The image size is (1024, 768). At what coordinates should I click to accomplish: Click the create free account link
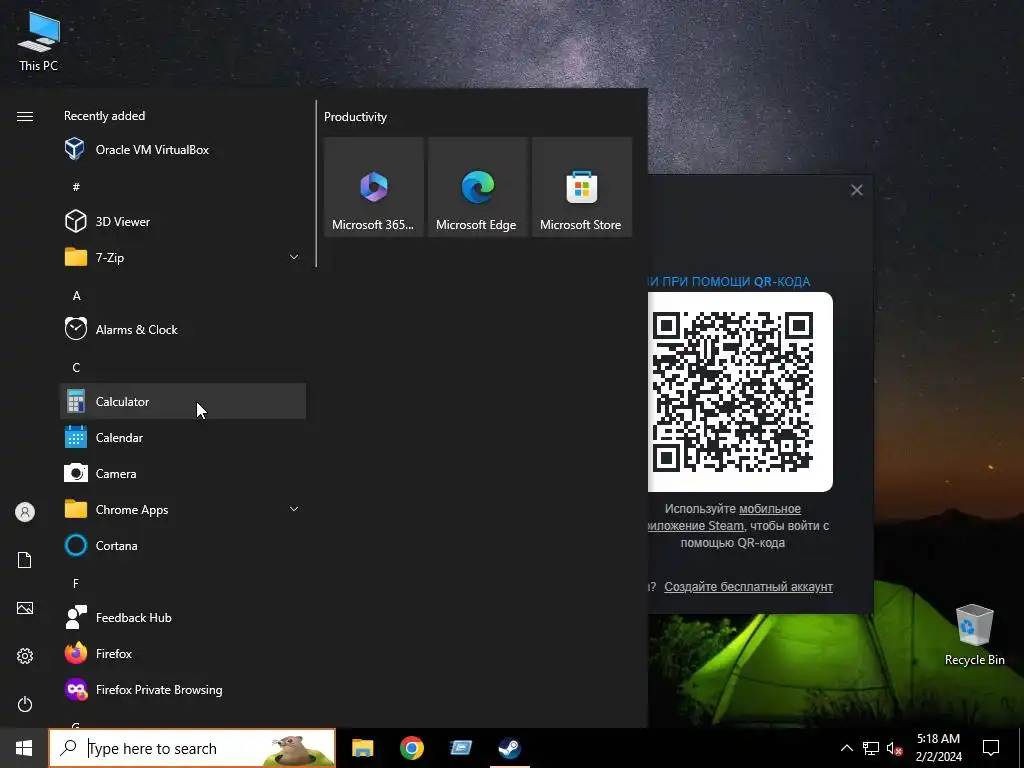click(x=748, y=586)
